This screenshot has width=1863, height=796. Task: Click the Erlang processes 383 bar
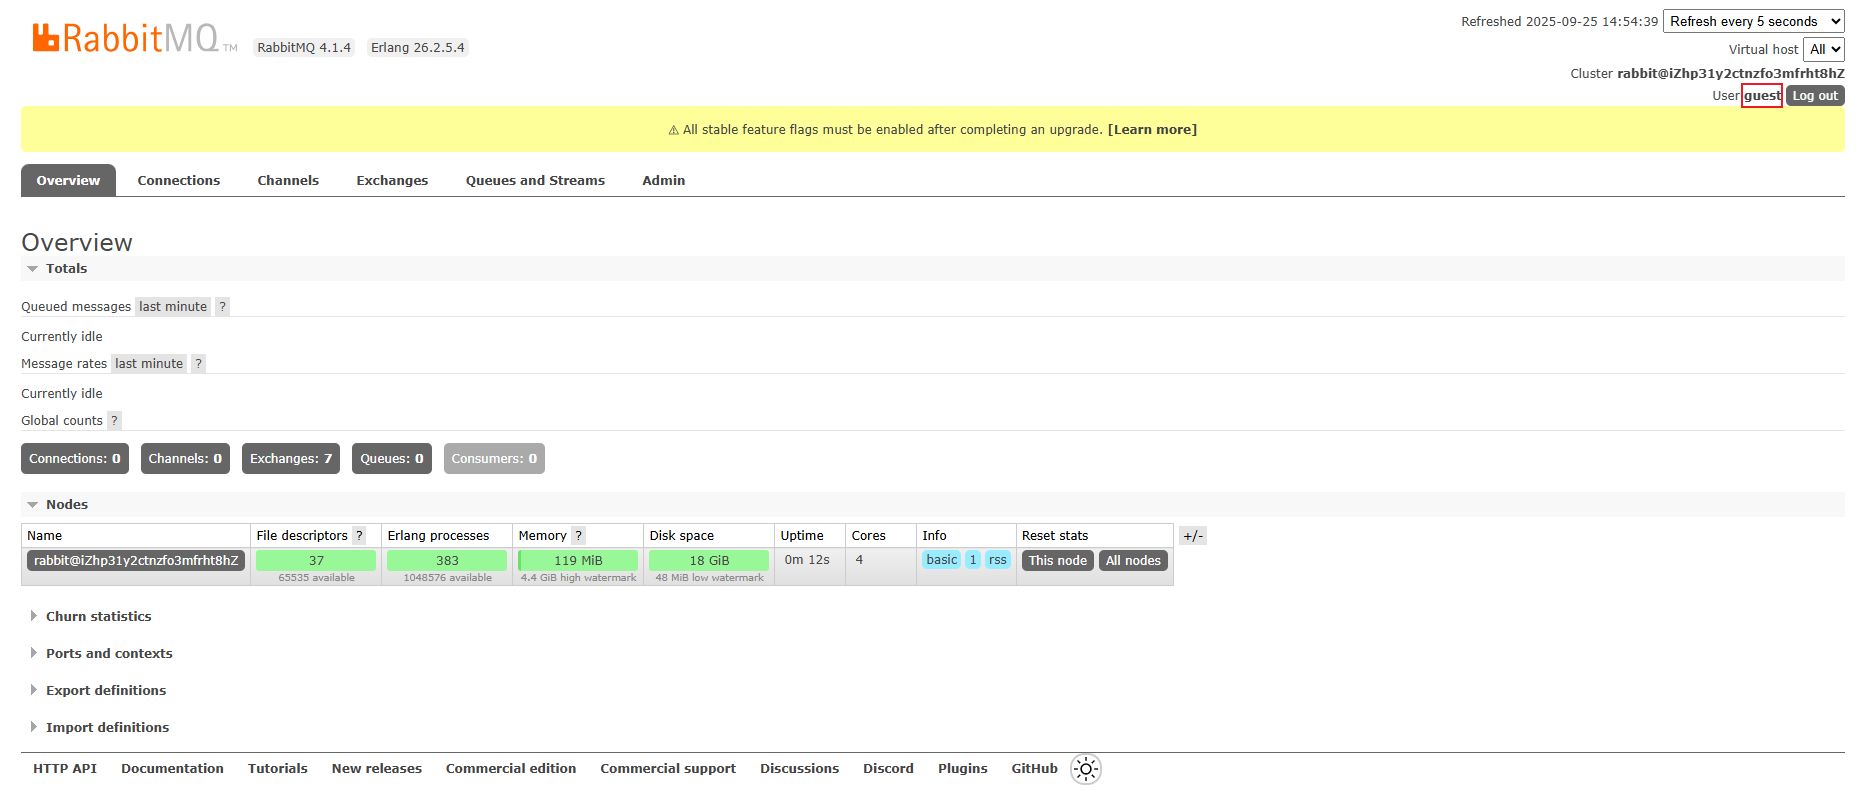coord(447,561)
